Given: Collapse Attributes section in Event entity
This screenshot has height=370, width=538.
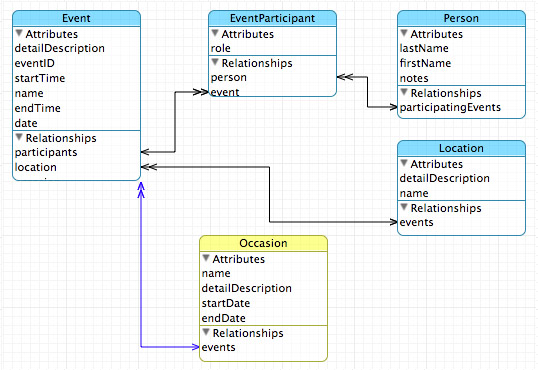Looking at the screenshot, I should pyautogui.click(x=19, y=34).
